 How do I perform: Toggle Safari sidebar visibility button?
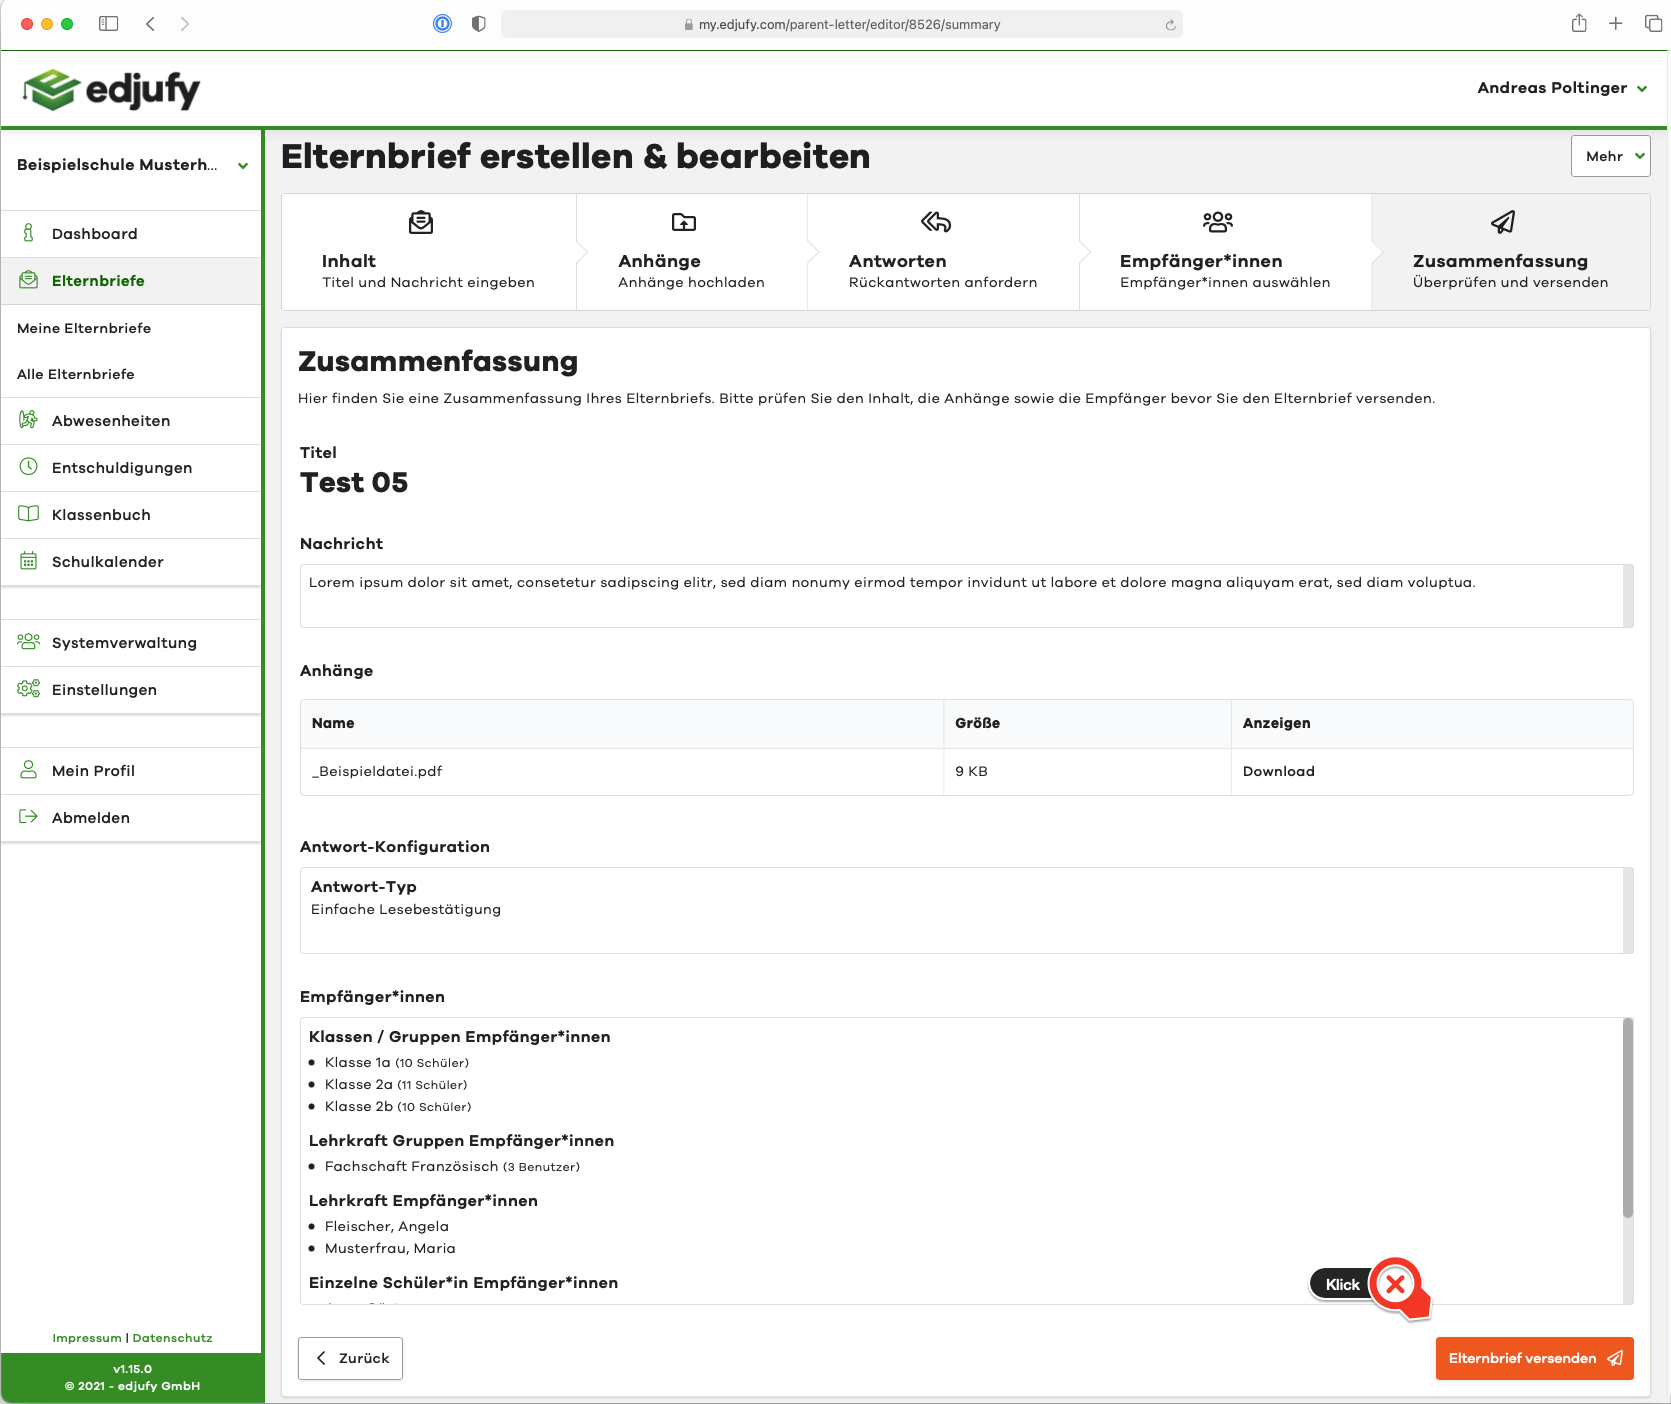coord(109,24)
